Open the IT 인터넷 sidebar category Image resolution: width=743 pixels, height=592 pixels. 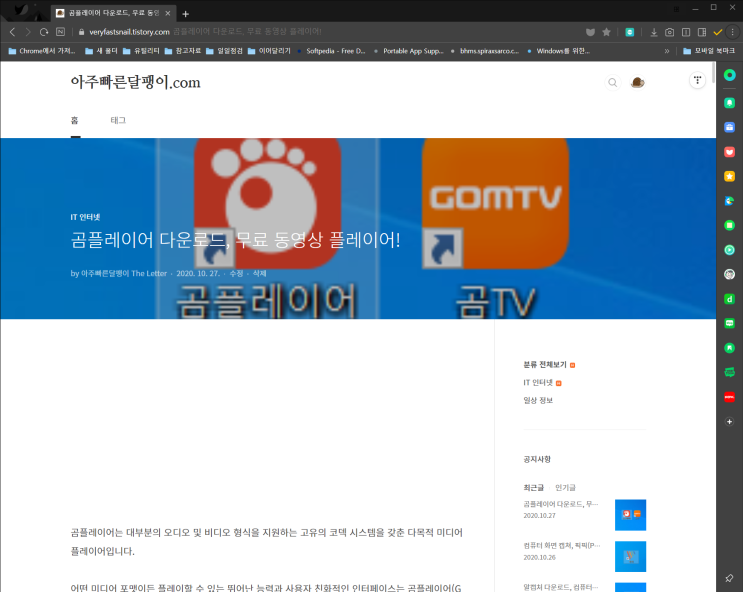(x=538, y=383)
